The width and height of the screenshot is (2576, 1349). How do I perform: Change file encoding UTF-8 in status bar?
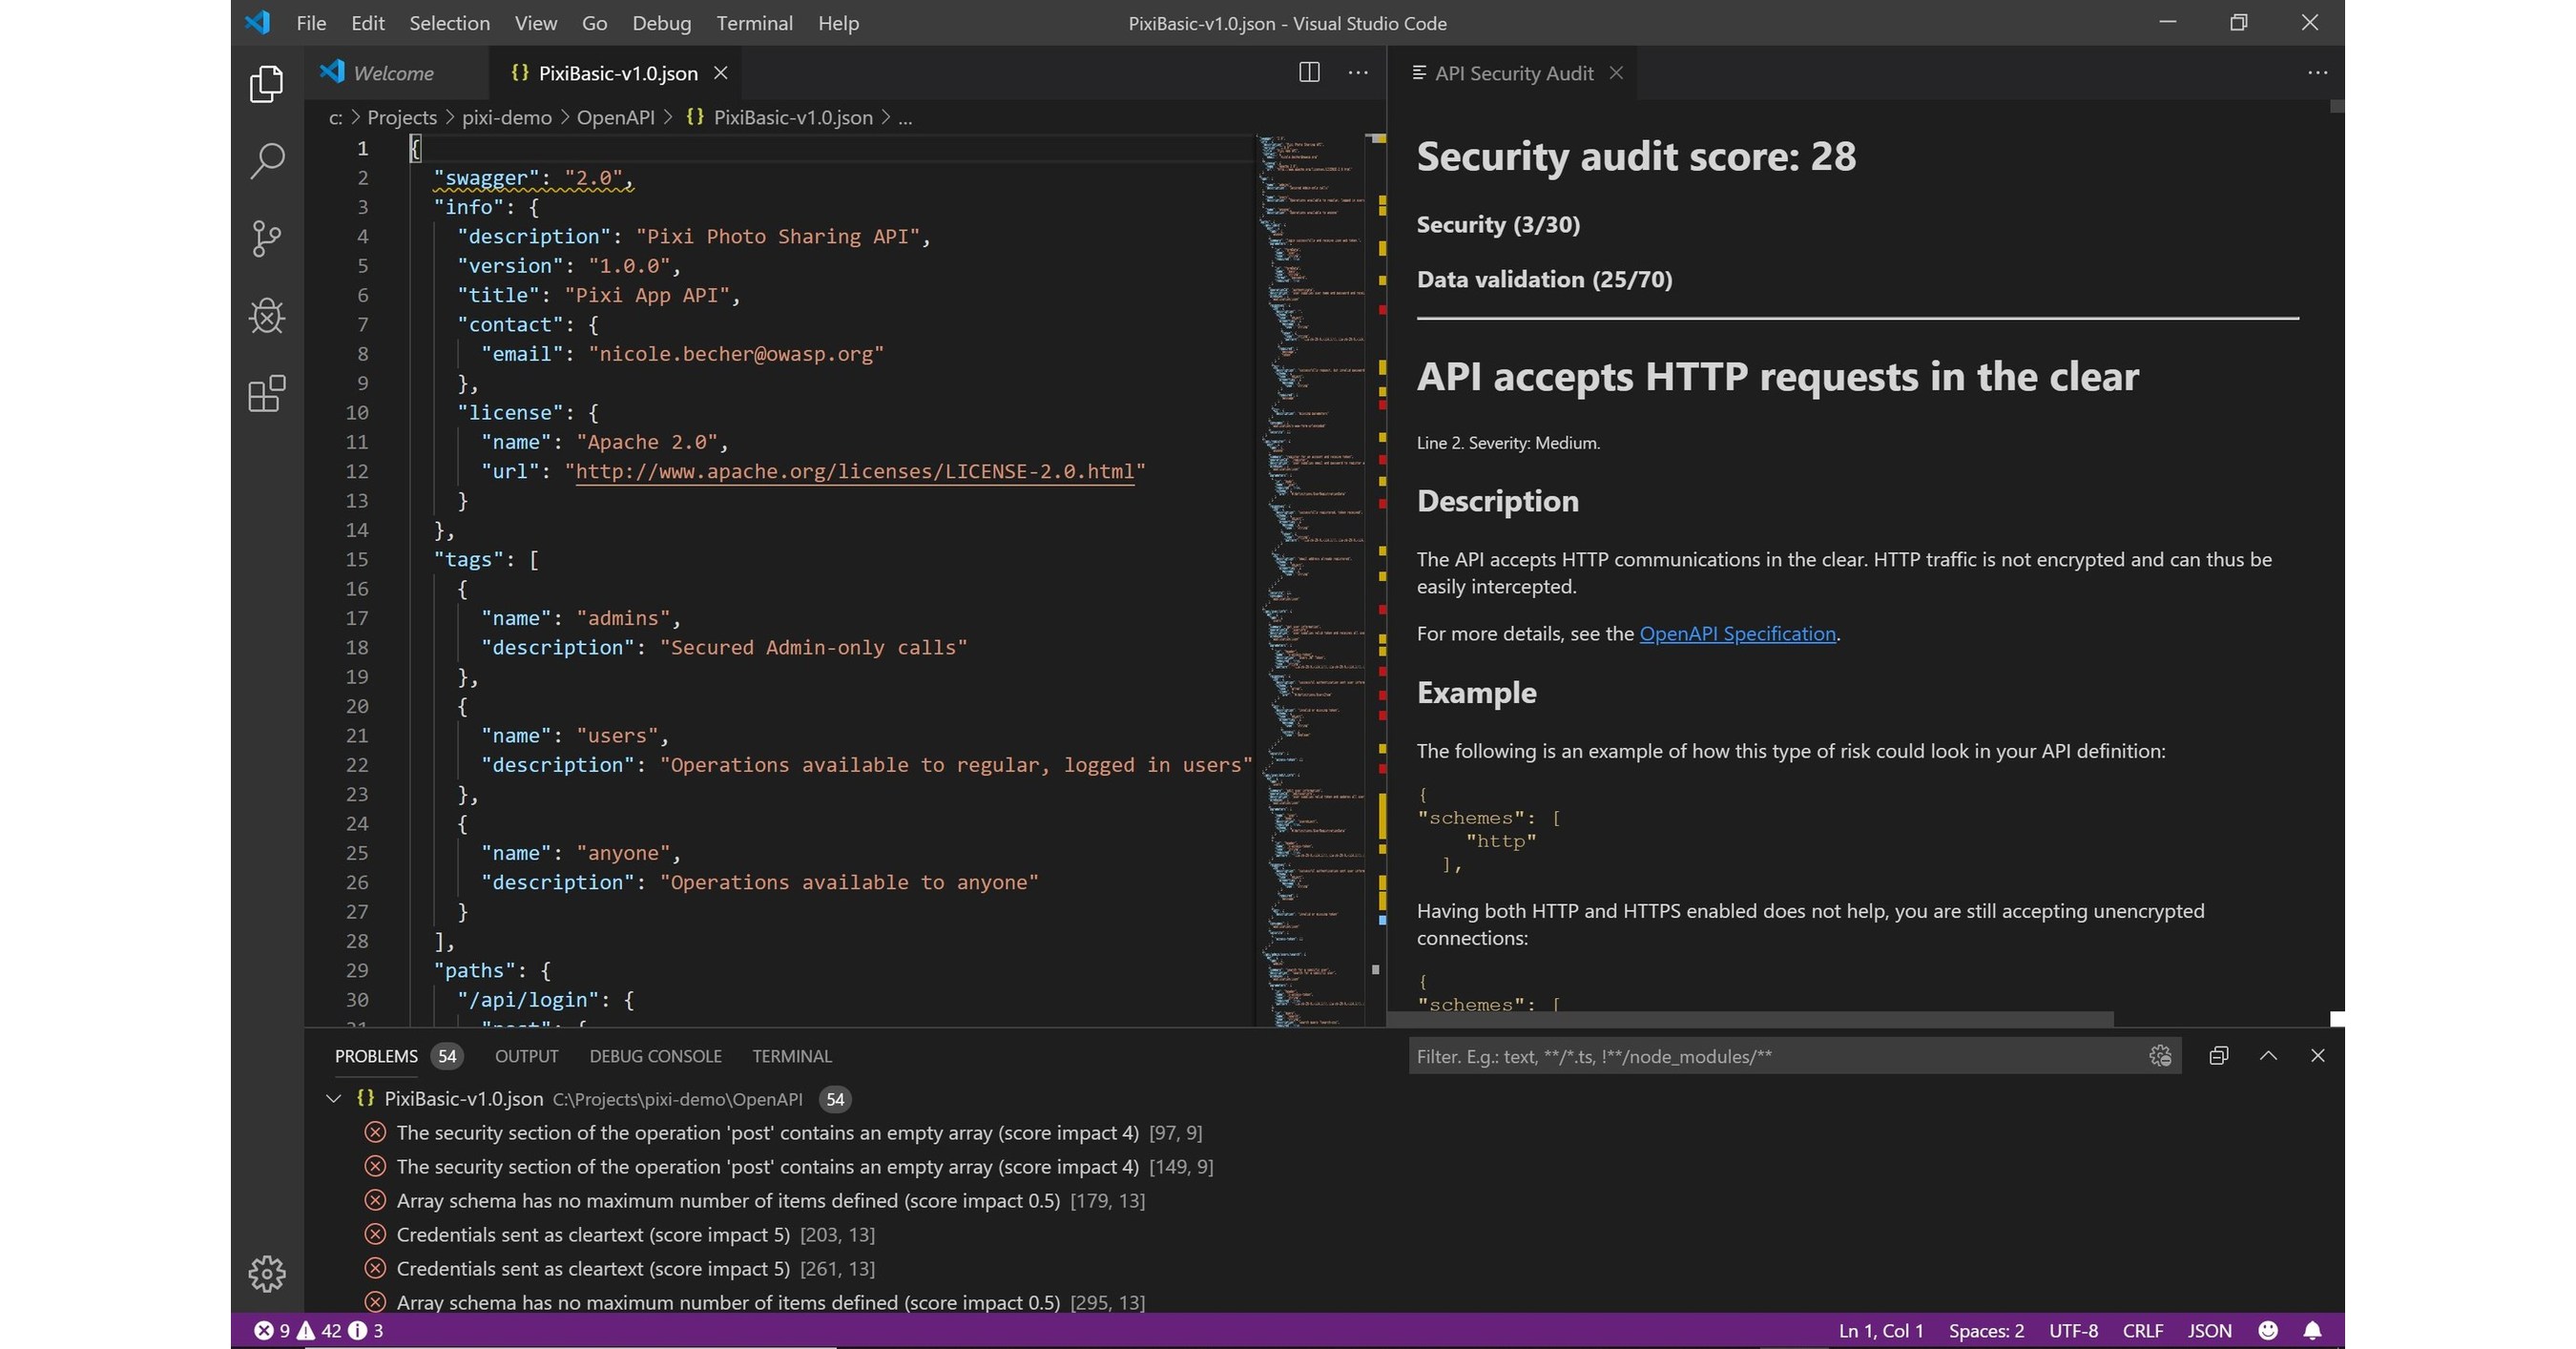2073,1330
